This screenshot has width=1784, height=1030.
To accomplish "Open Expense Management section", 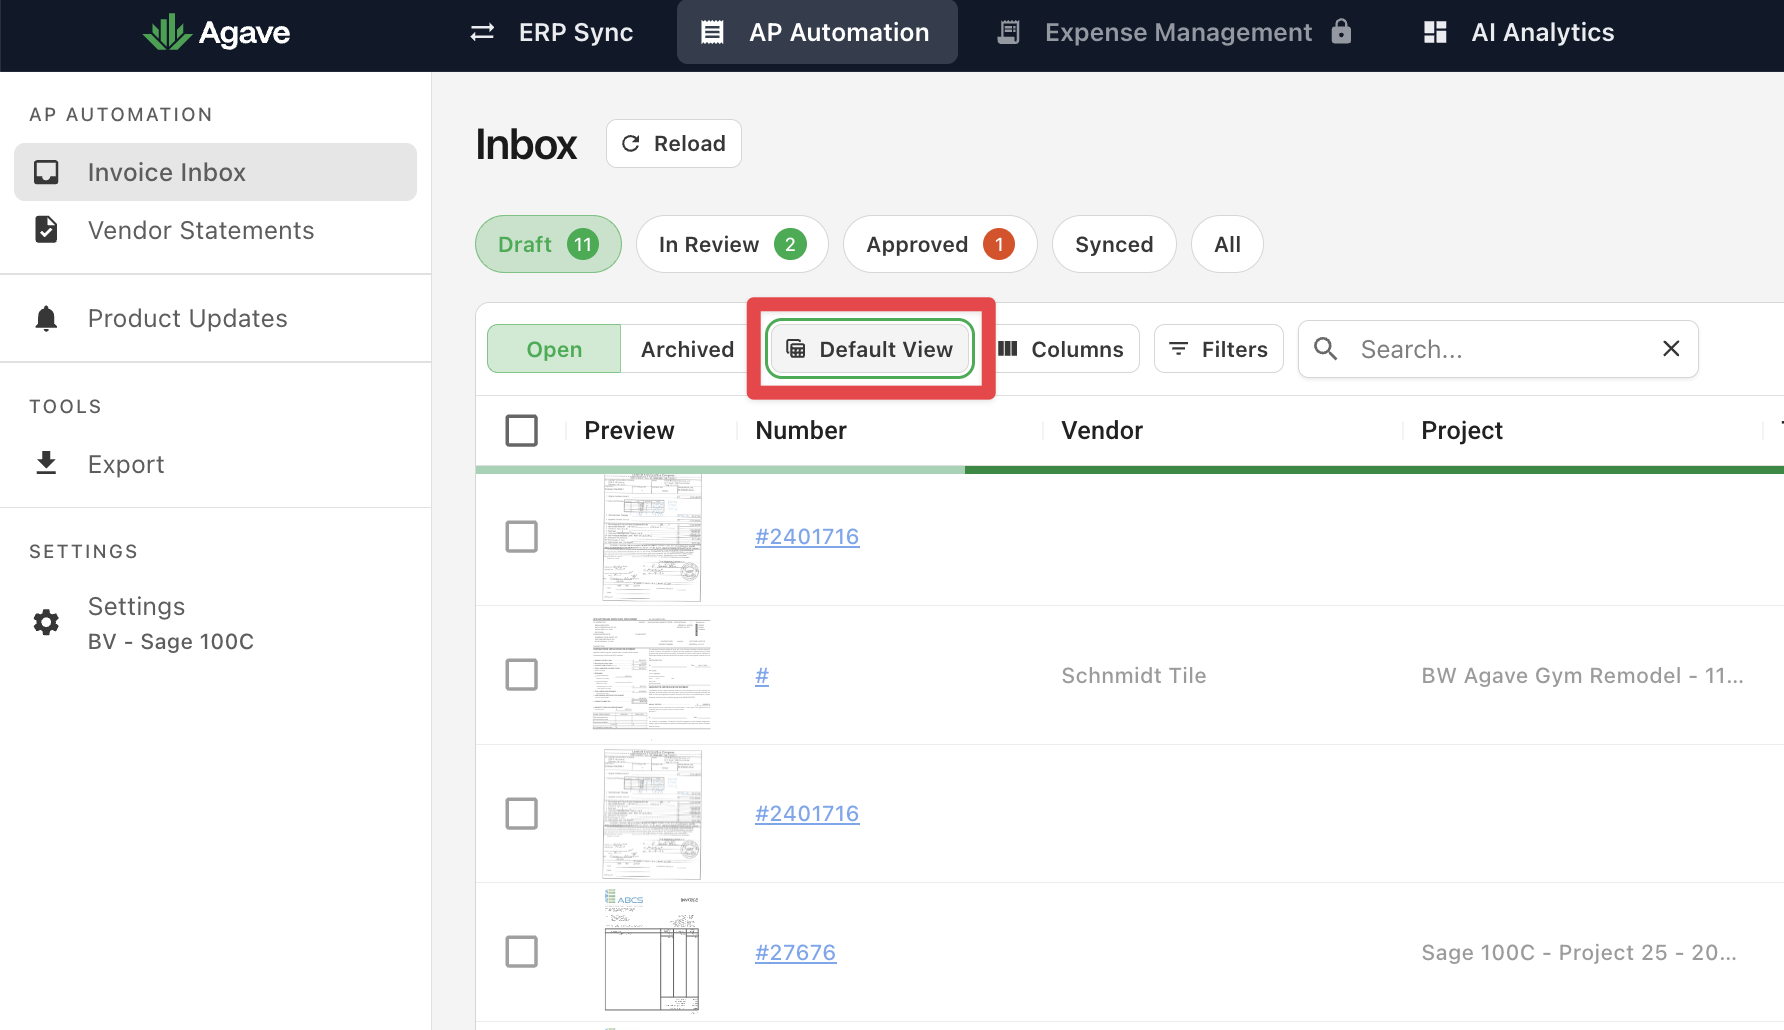I will point(1175,33).
